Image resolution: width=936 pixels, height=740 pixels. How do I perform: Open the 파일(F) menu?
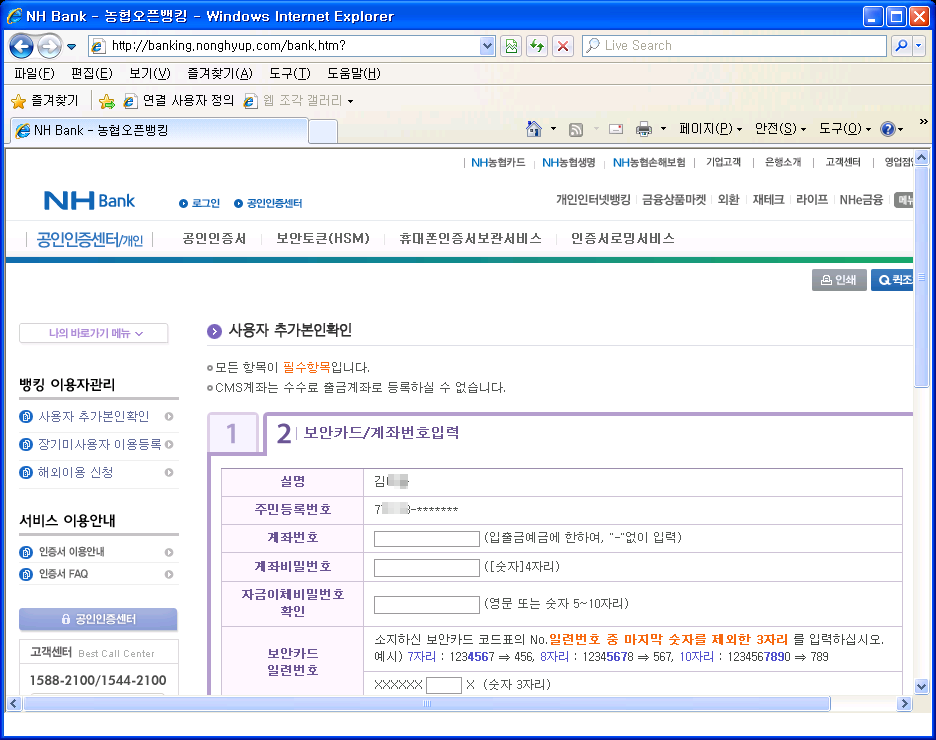tap(34, 73)
